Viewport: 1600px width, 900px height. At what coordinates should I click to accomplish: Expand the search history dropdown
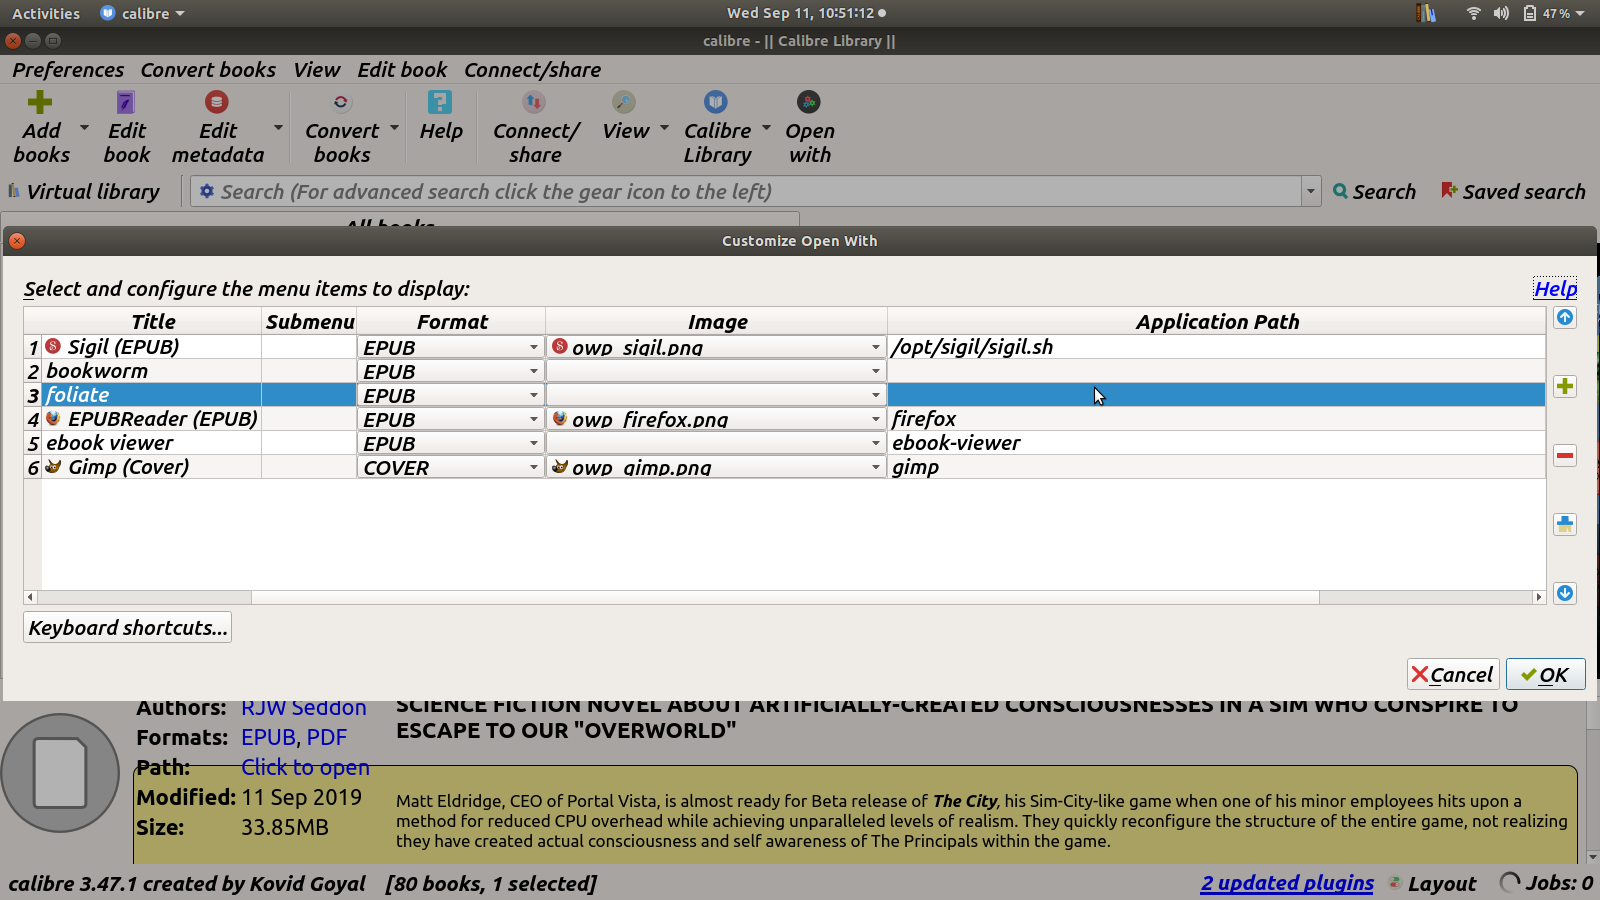point(1311,191)
